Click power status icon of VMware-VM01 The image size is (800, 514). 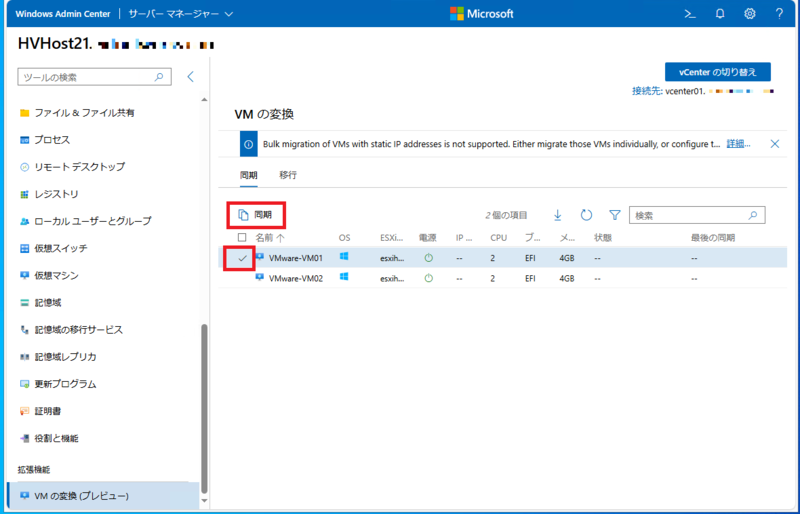429,258
